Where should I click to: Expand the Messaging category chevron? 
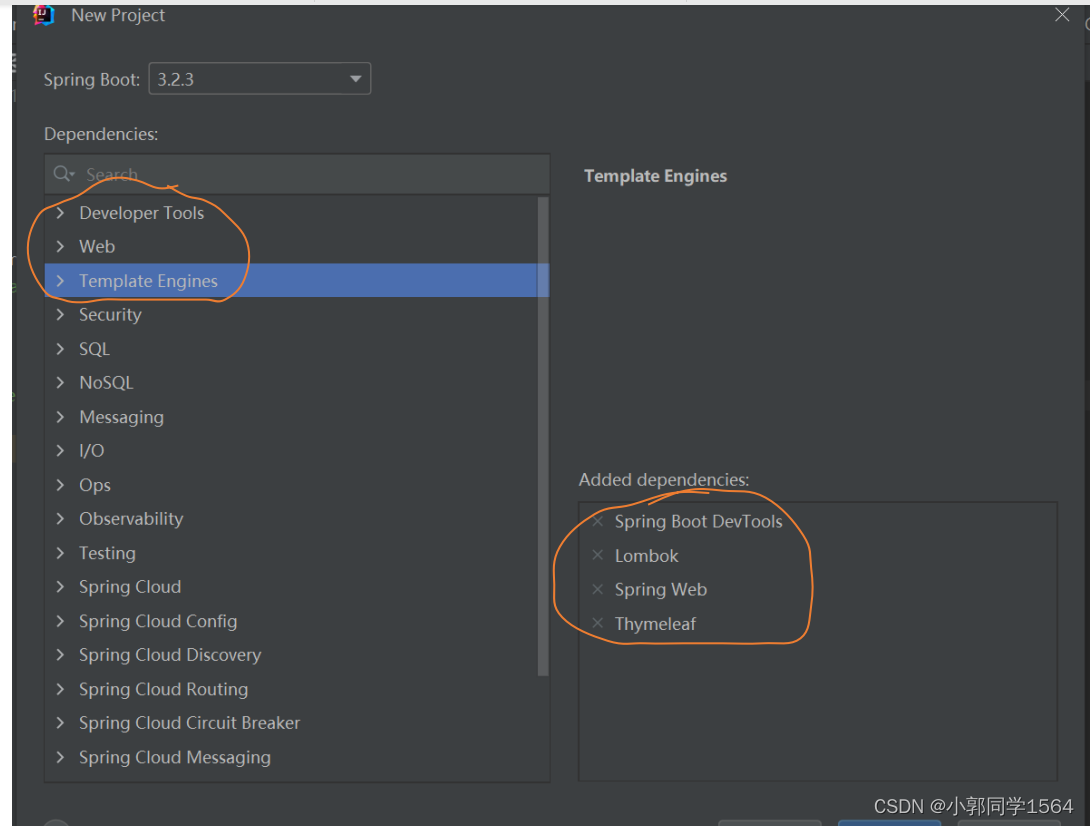(x=60, y=416)
